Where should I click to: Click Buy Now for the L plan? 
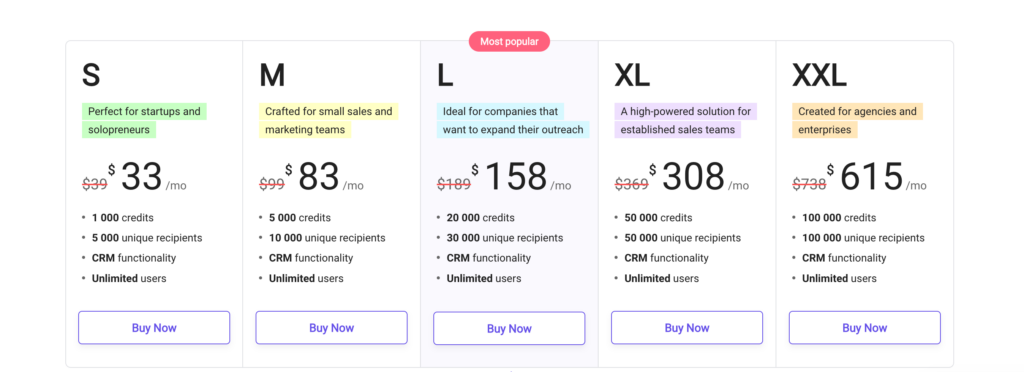(x=509, y=328)
